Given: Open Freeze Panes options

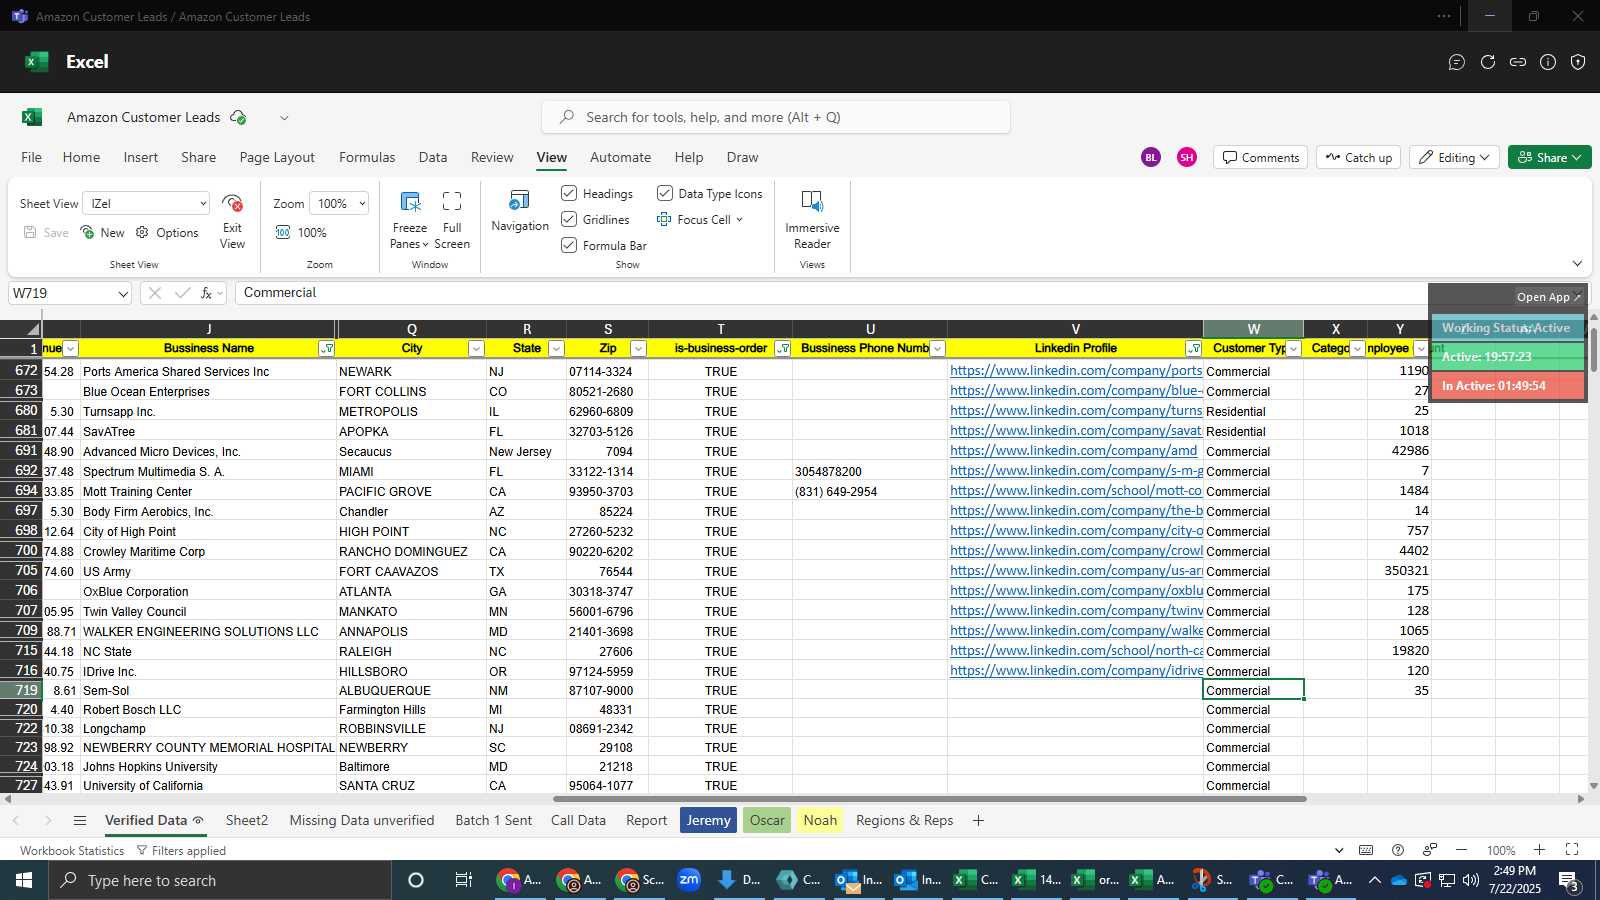Looking at the screenshot, I should point(410,220).
